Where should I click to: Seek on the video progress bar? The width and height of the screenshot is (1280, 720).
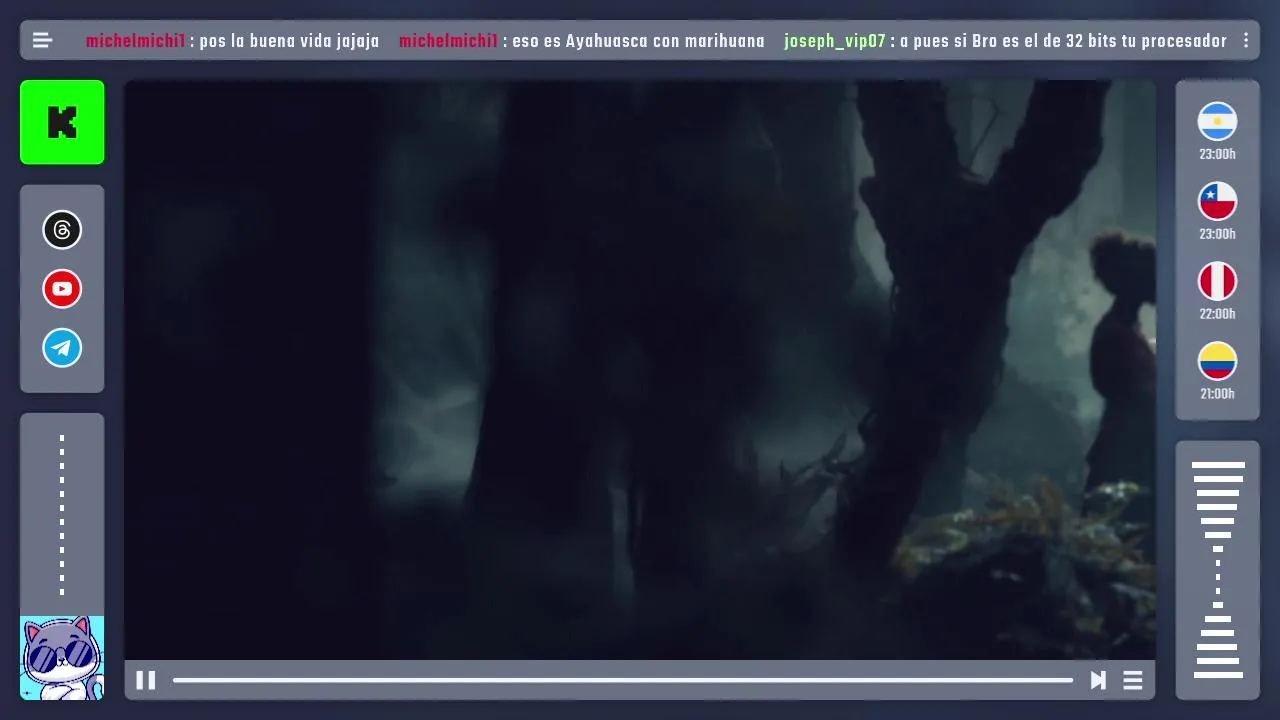pos(622,681)
